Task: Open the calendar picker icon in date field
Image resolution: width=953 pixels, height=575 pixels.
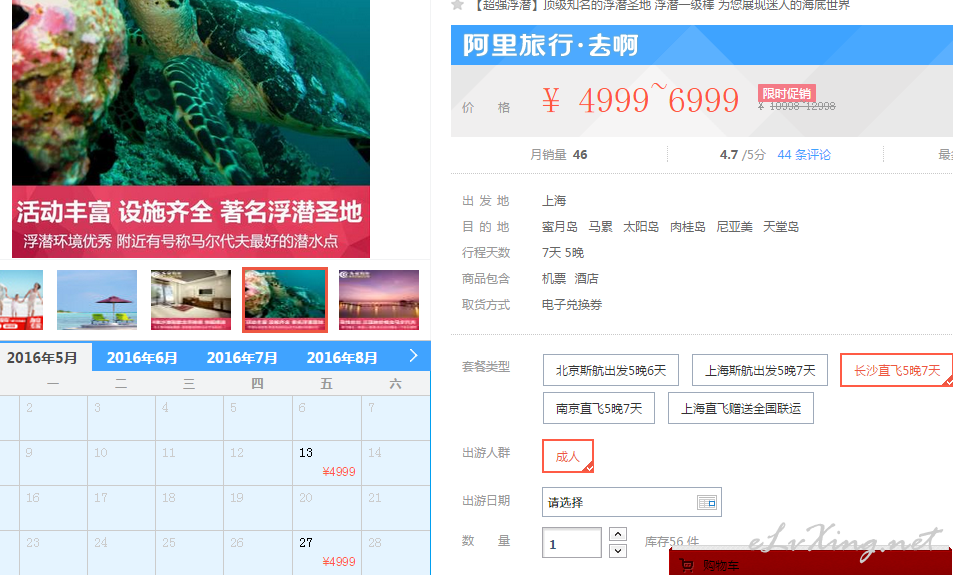Action: point(706,502)
